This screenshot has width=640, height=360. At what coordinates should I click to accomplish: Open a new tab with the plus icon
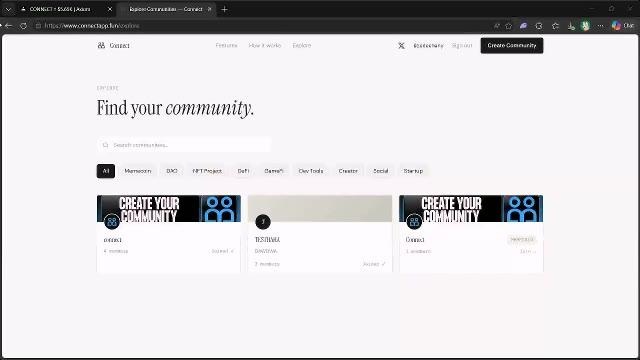[x=224, y=9]
